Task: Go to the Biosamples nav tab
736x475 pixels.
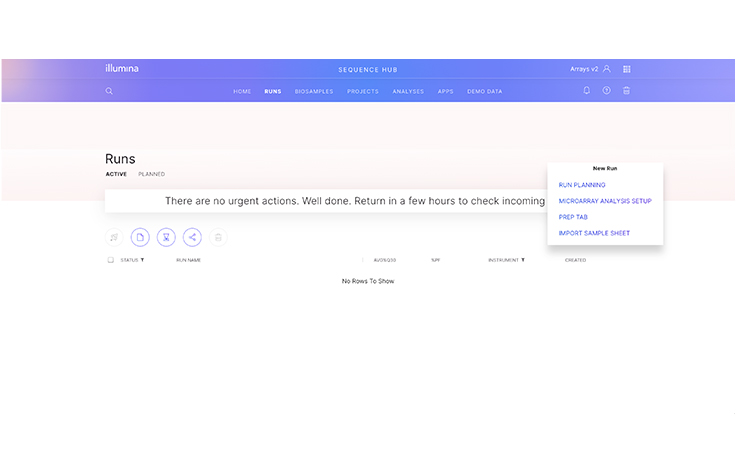Action: coord(314,91)
